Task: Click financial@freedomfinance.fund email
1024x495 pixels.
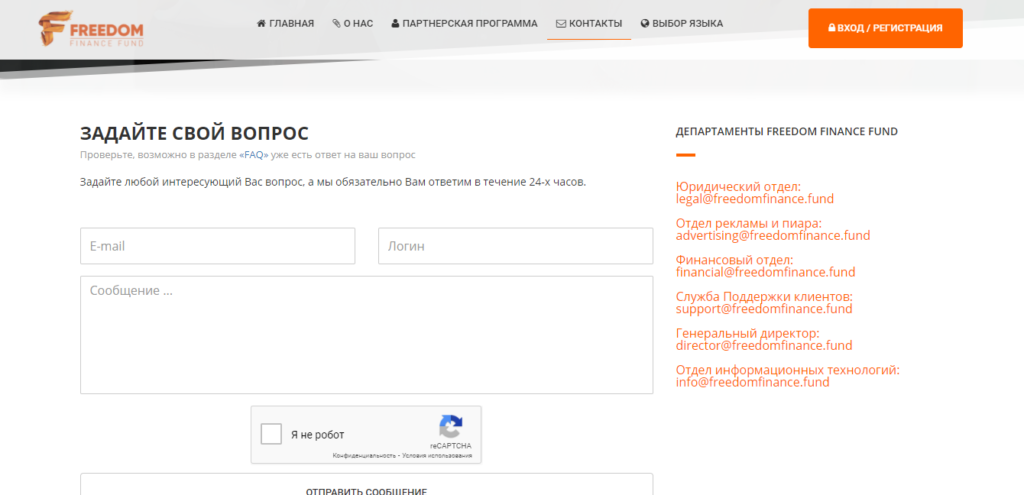Action: 765,272
